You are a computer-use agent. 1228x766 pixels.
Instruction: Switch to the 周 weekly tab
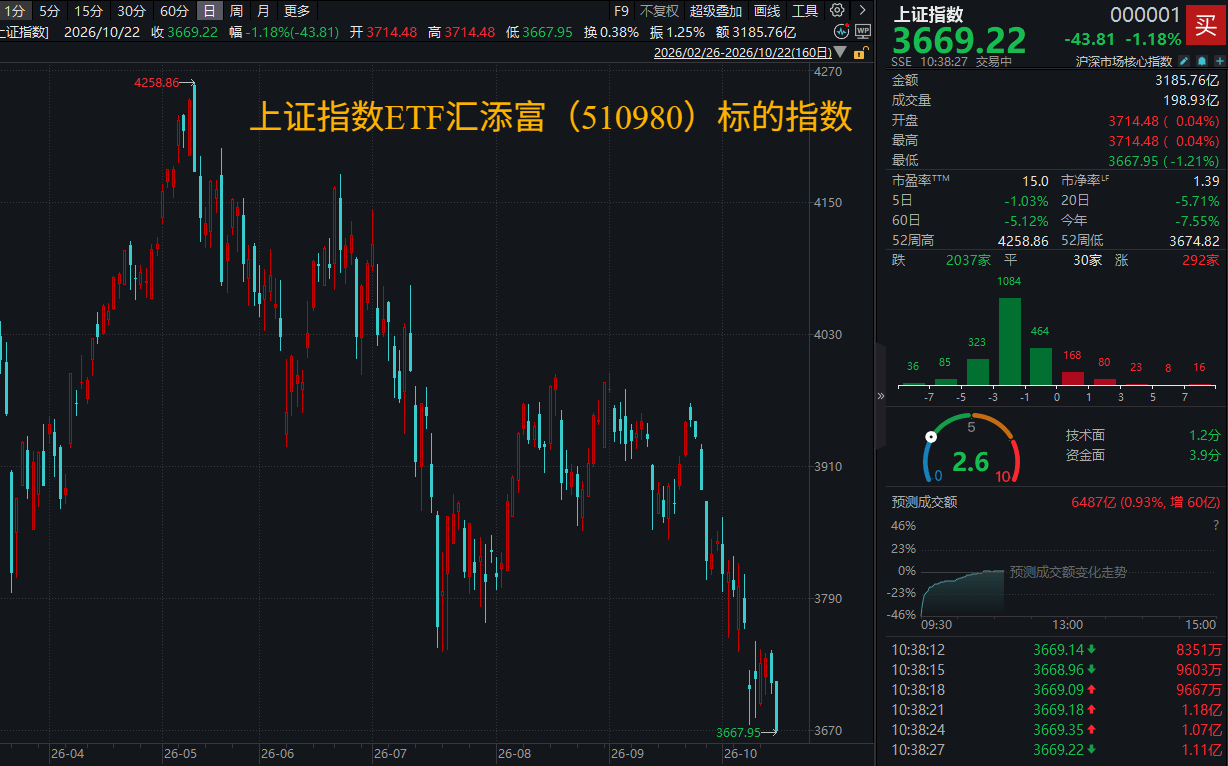pyautogui.click(x=236, y=11)
